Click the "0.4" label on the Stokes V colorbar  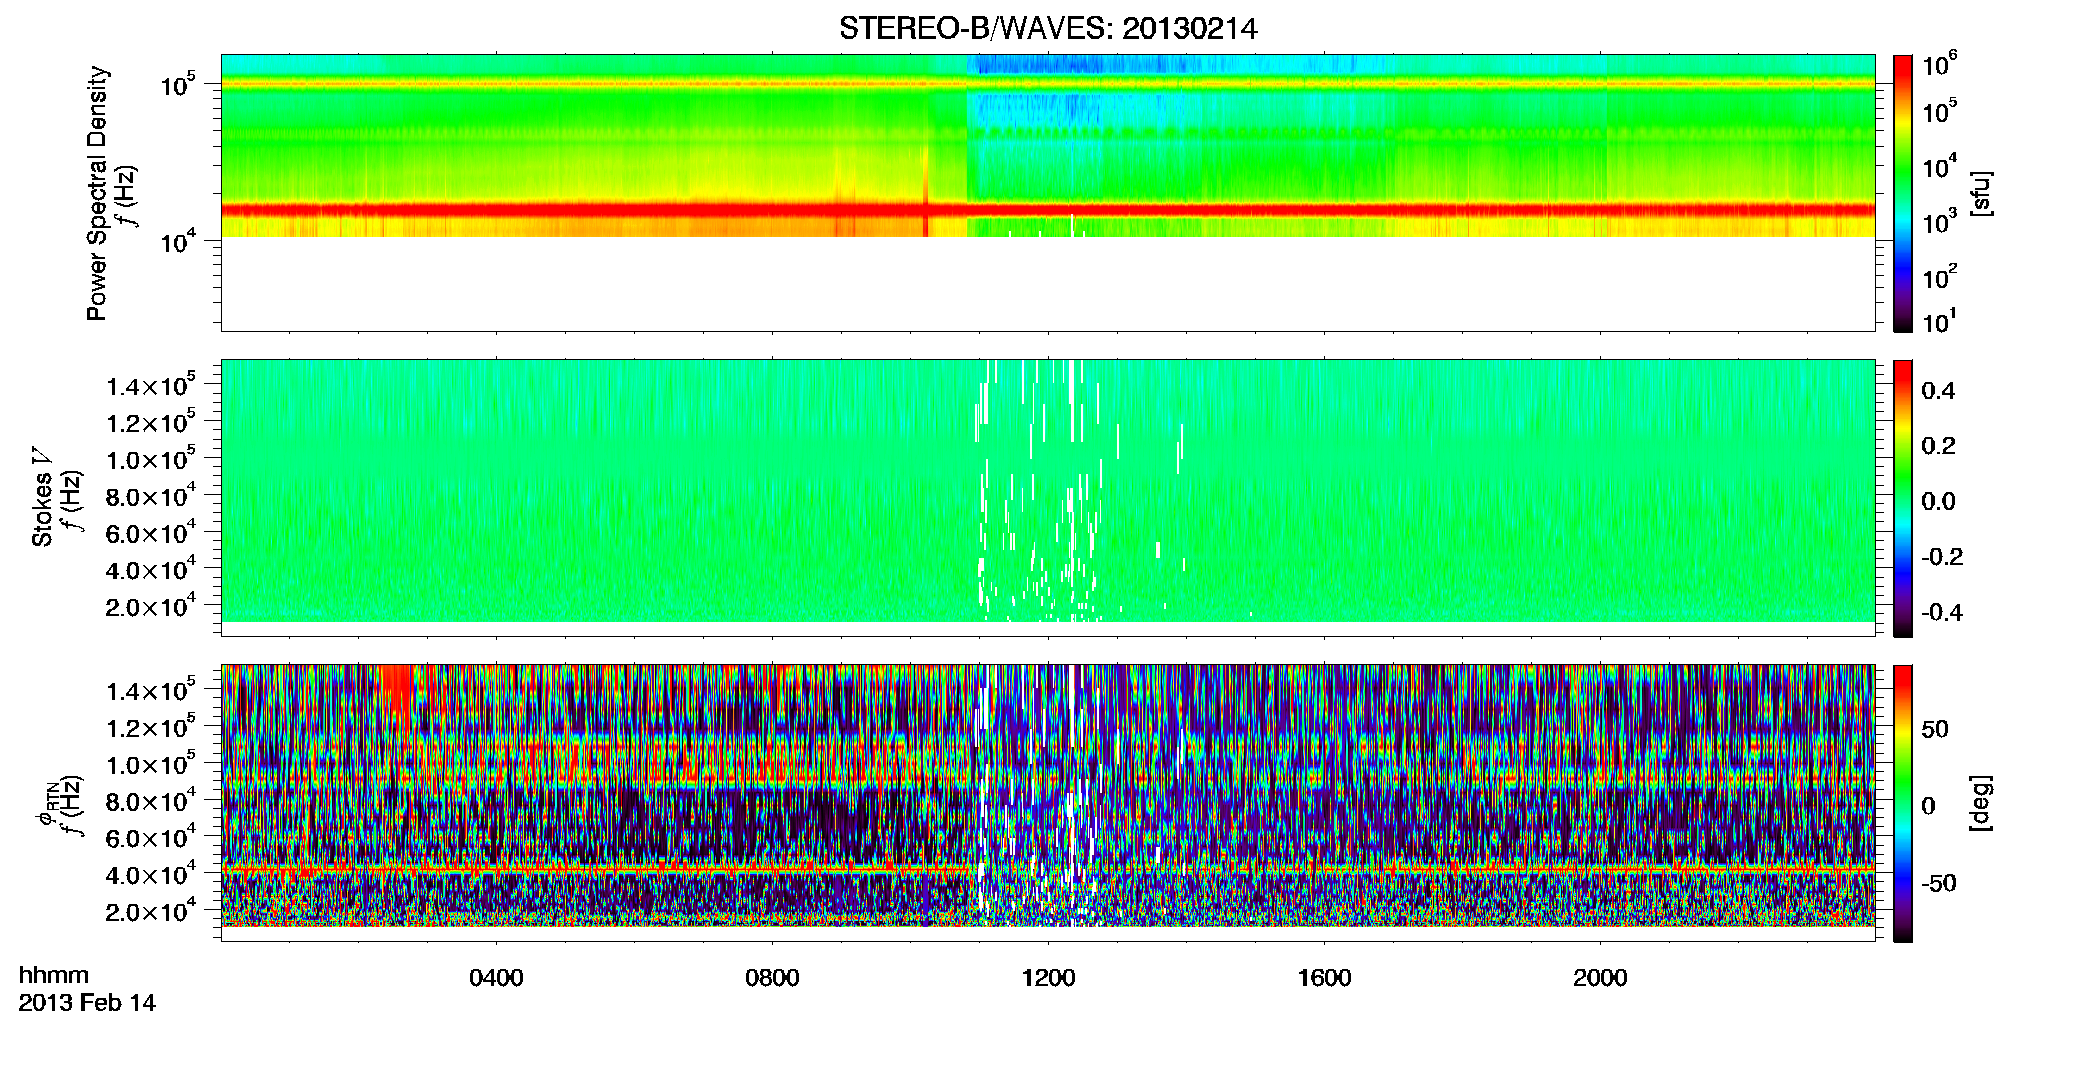pyautogui.click(x=1938, y=391)
